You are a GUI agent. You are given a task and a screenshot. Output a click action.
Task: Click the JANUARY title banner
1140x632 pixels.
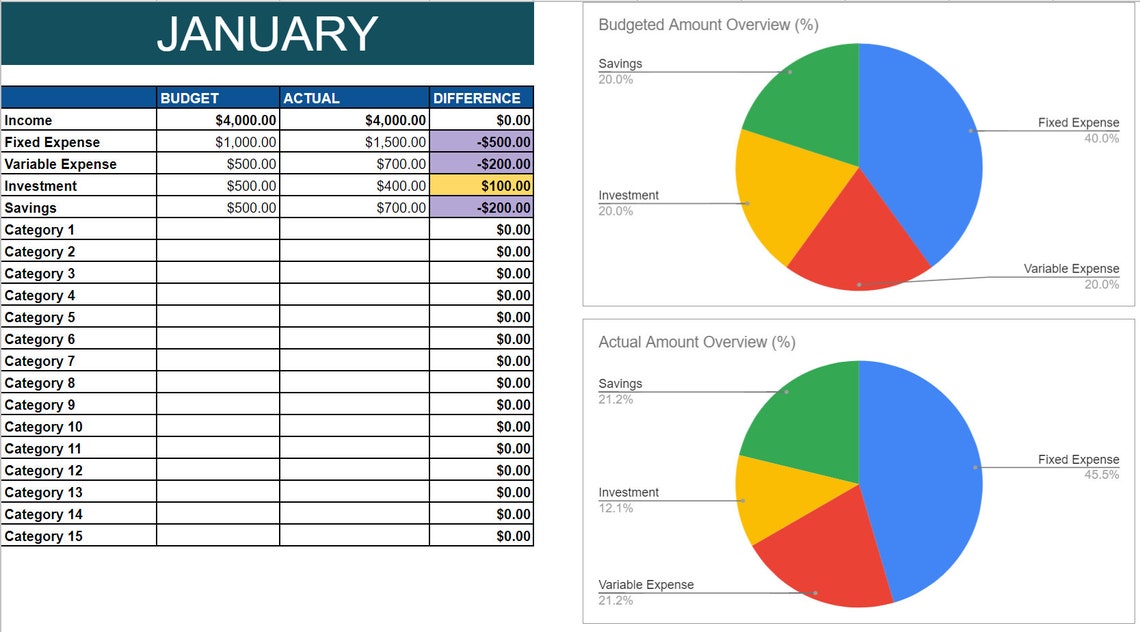pyautogui.click(x=270, y=33)
